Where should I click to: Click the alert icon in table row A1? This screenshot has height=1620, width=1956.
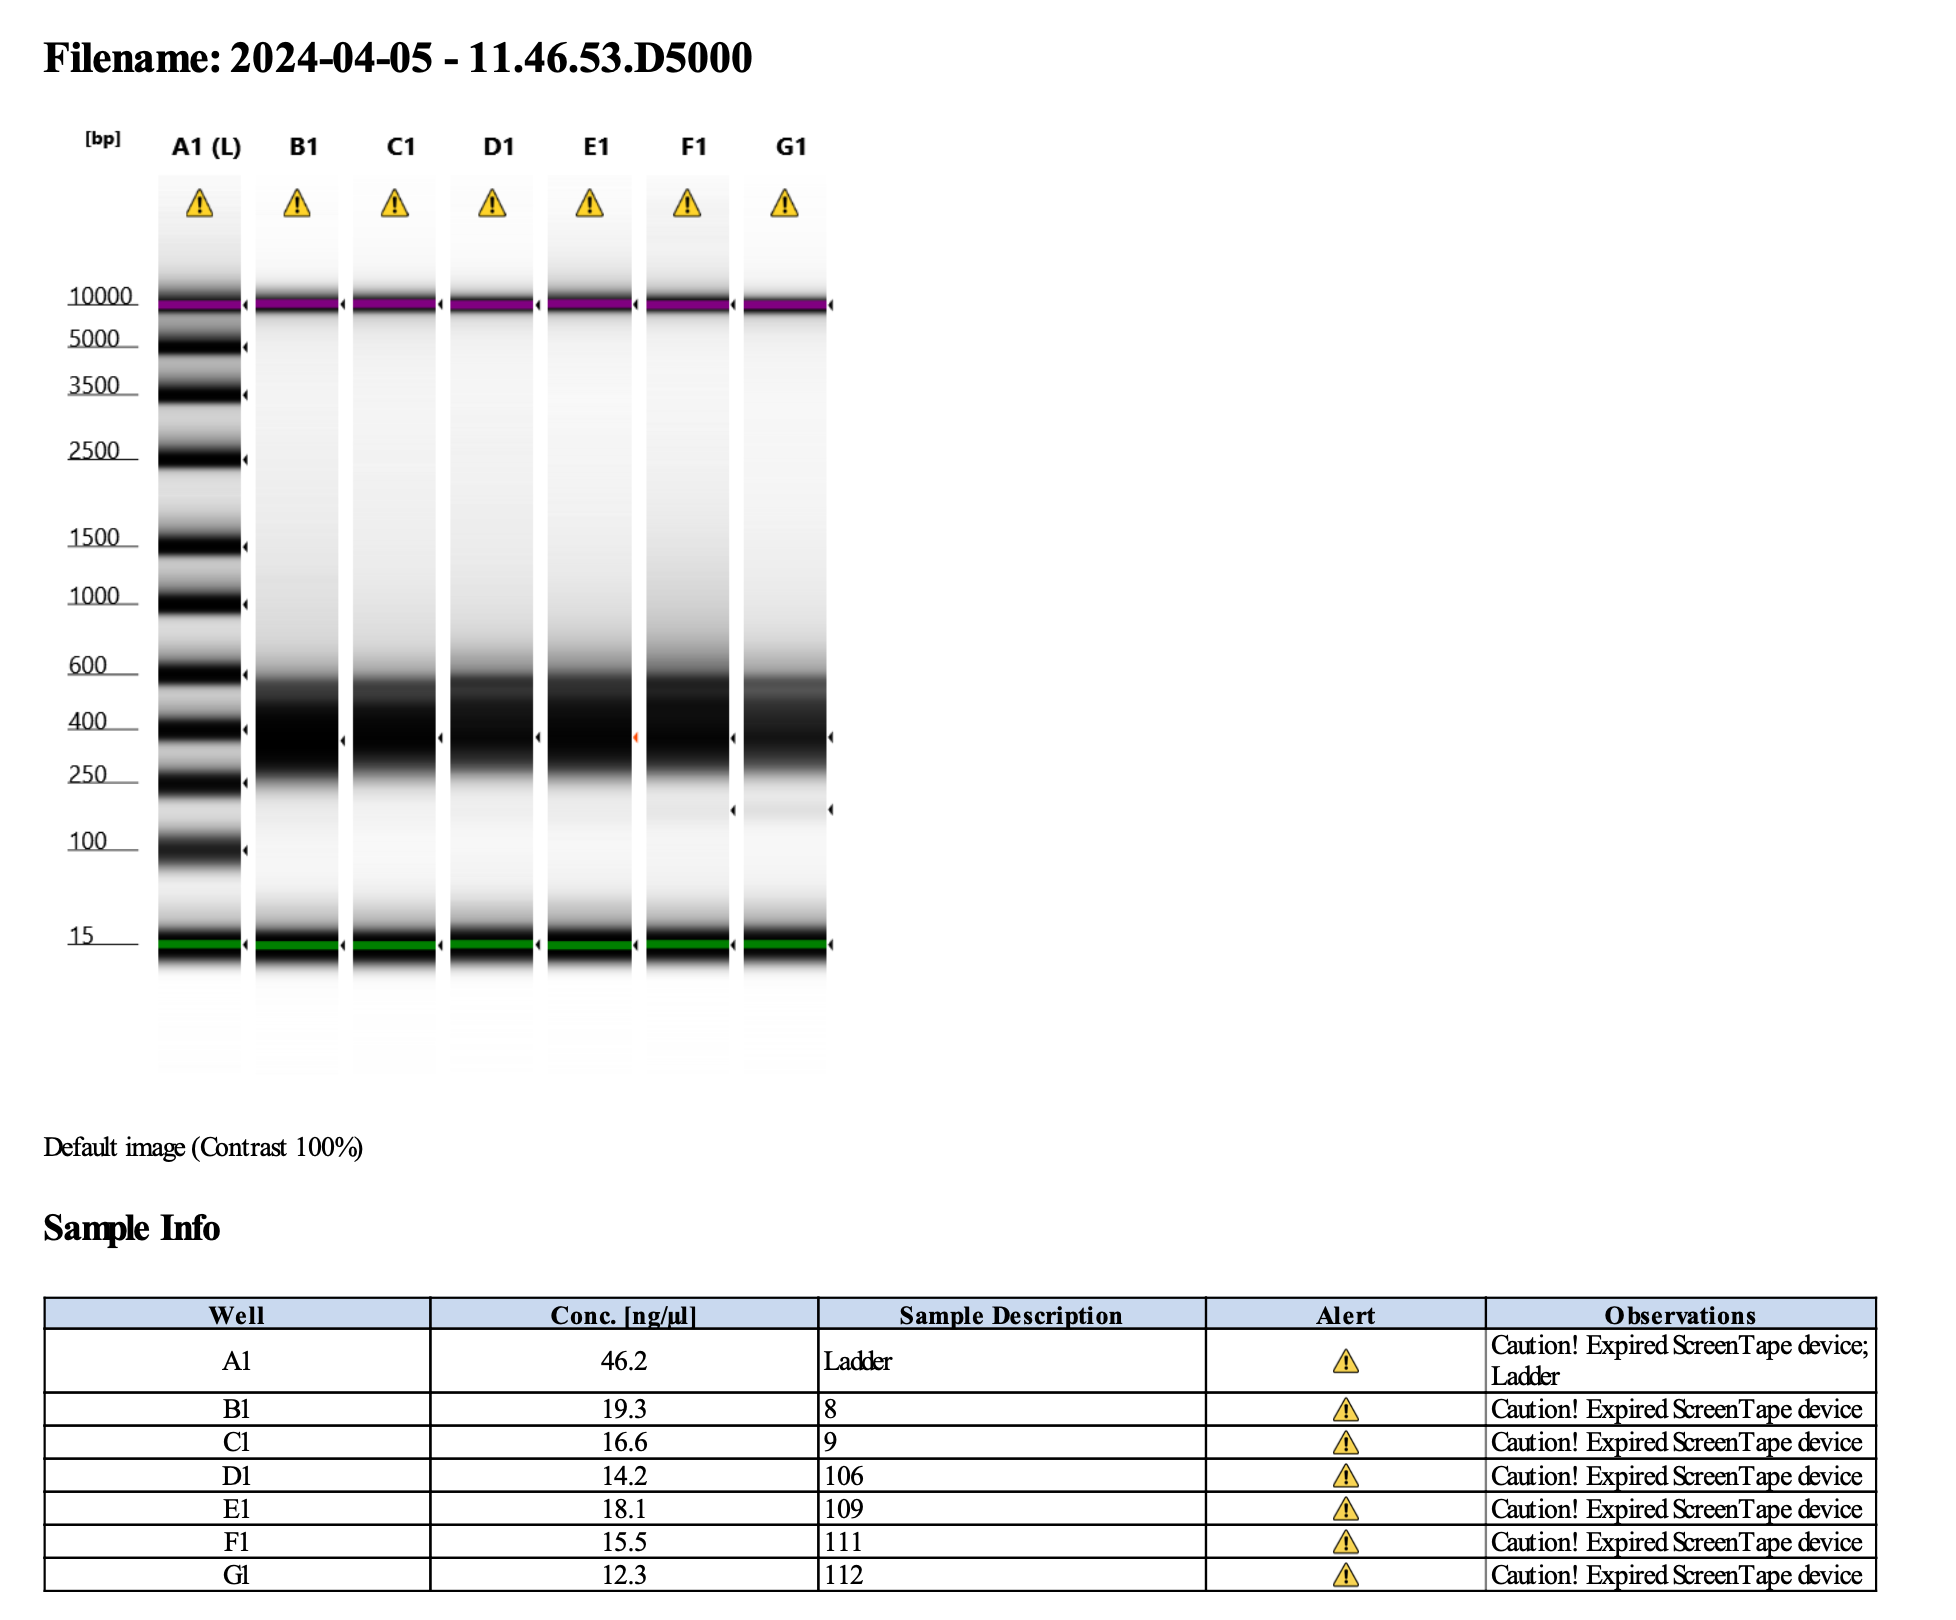(1345, 1361)
